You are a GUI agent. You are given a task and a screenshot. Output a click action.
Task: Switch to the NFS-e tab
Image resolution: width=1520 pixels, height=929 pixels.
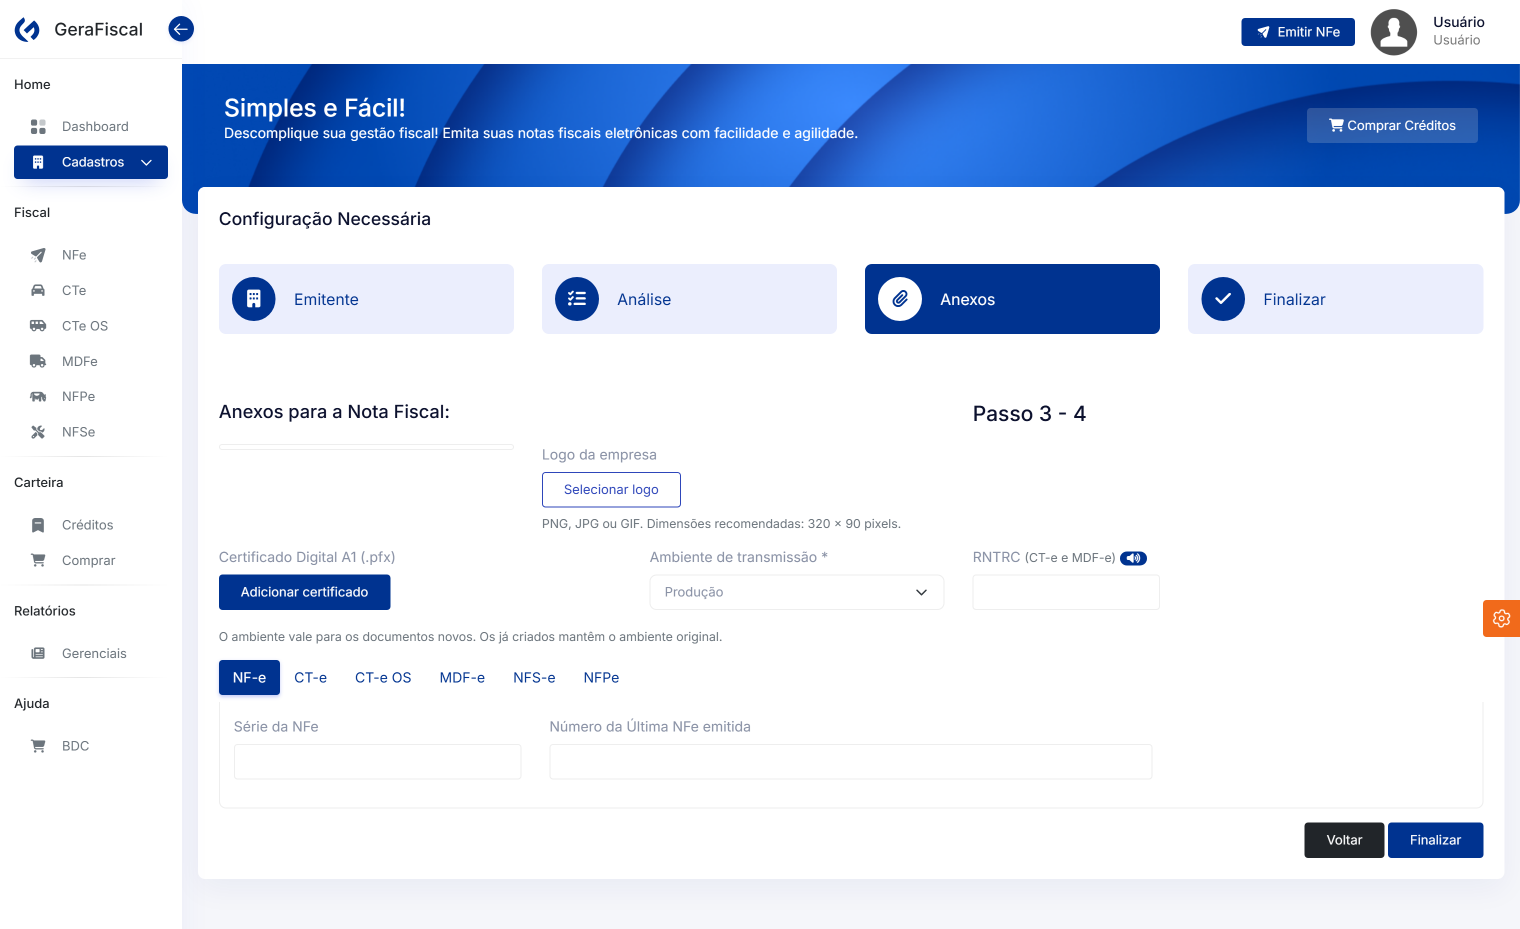click(534, 678)
